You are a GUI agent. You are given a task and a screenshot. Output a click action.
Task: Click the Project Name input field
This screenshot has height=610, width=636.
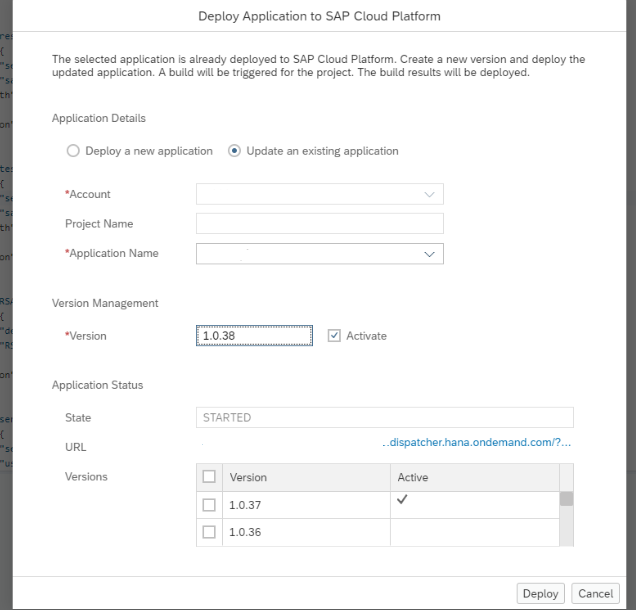coord(320,223)
